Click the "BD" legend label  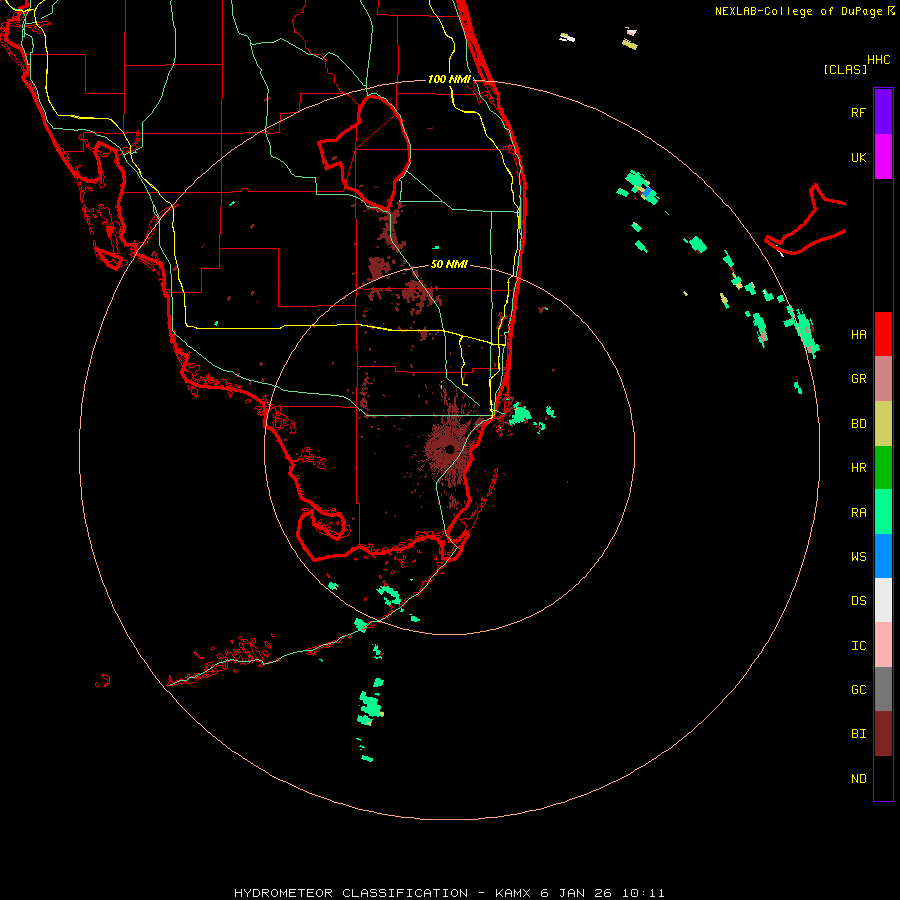point(858,424)
